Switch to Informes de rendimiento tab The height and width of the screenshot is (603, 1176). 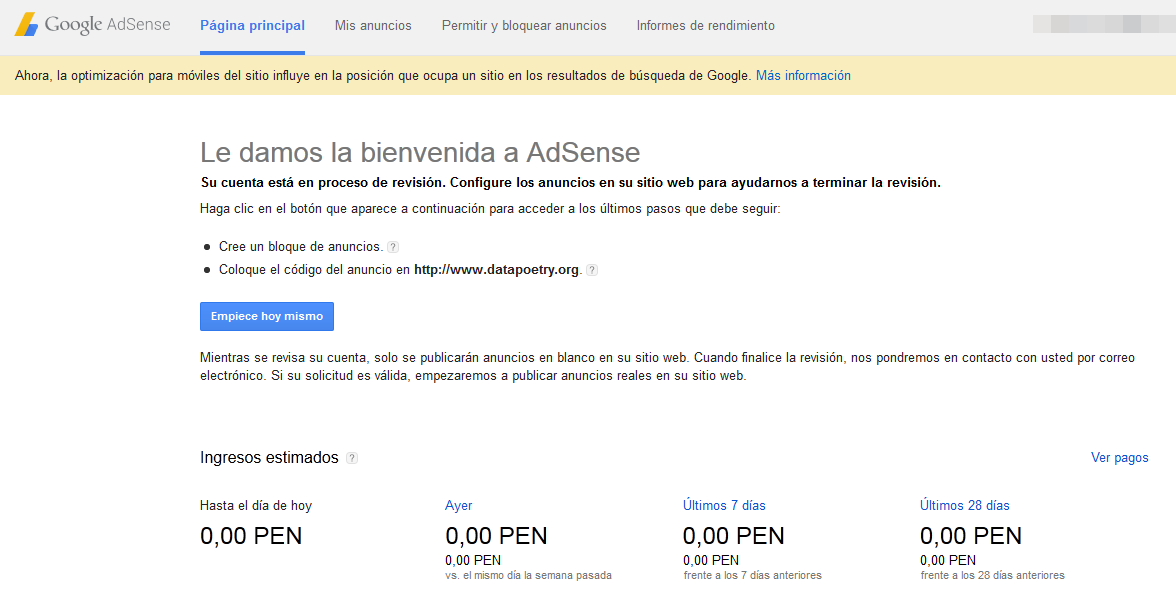pos(705,26)
